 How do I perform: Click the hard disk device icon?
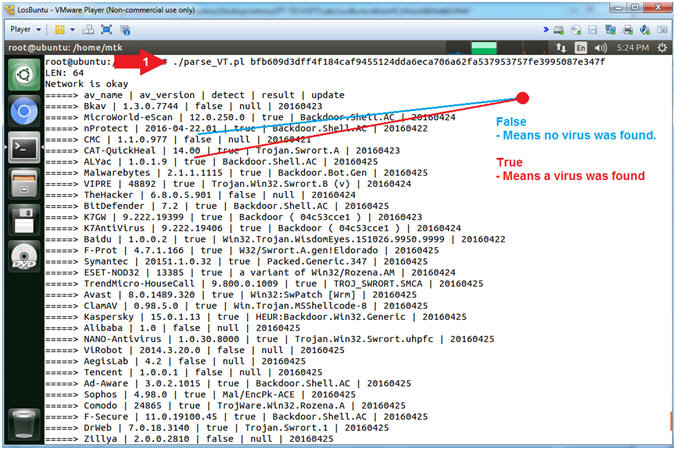coord(559,30)
